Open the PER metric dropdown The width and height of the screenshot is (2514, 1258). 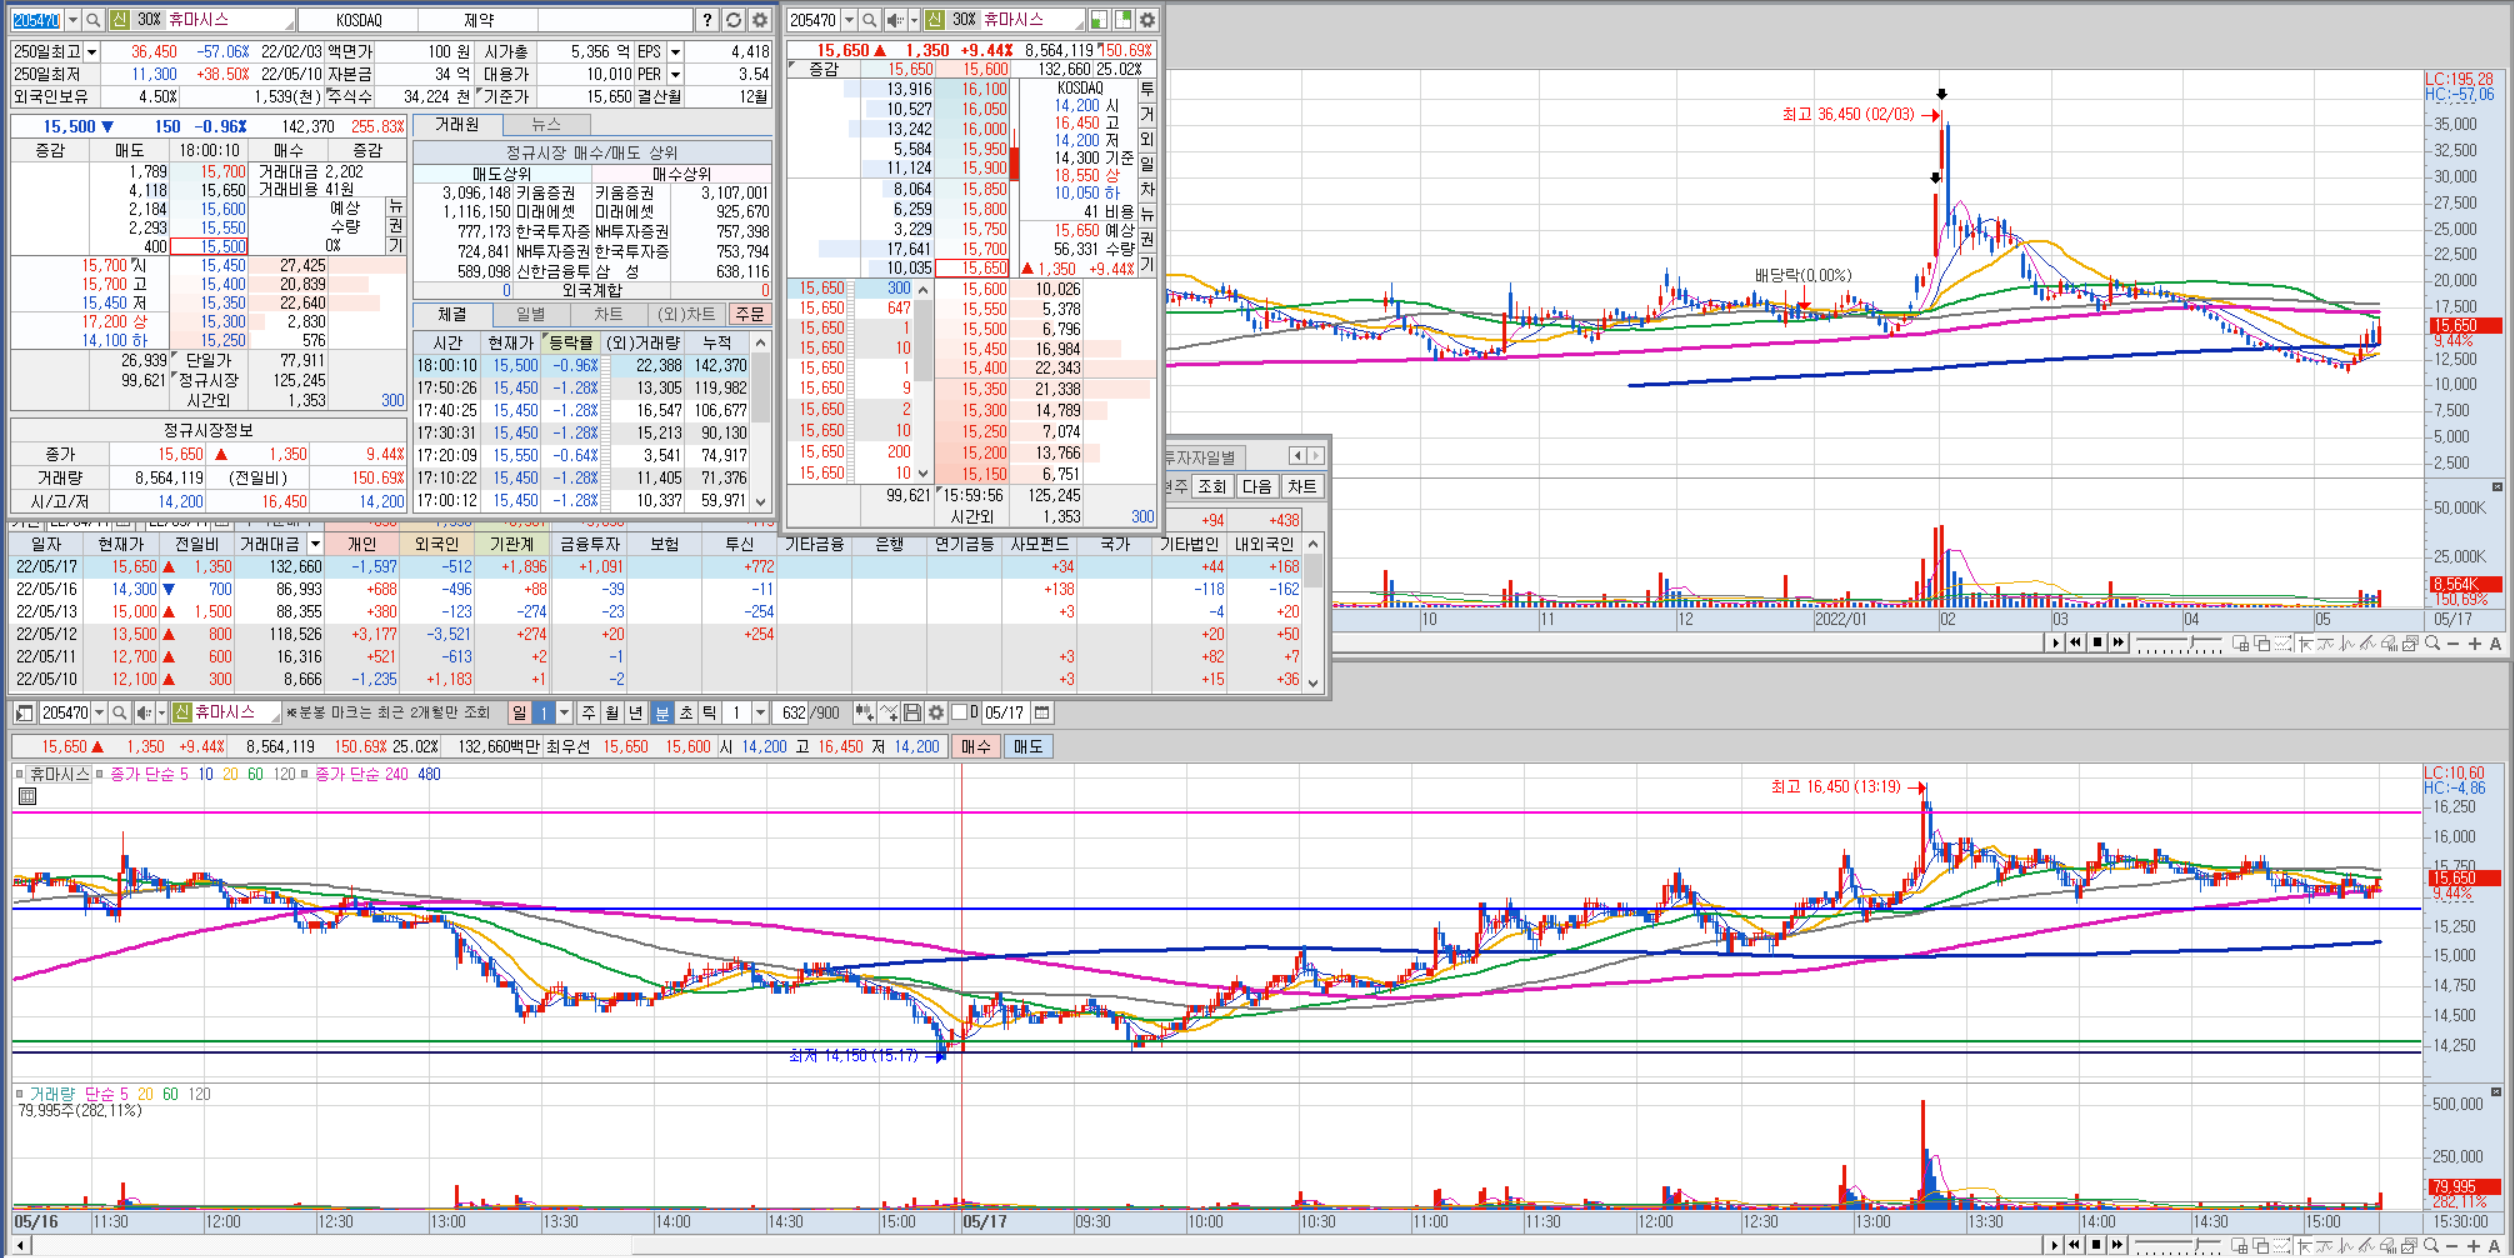point(676,75)
